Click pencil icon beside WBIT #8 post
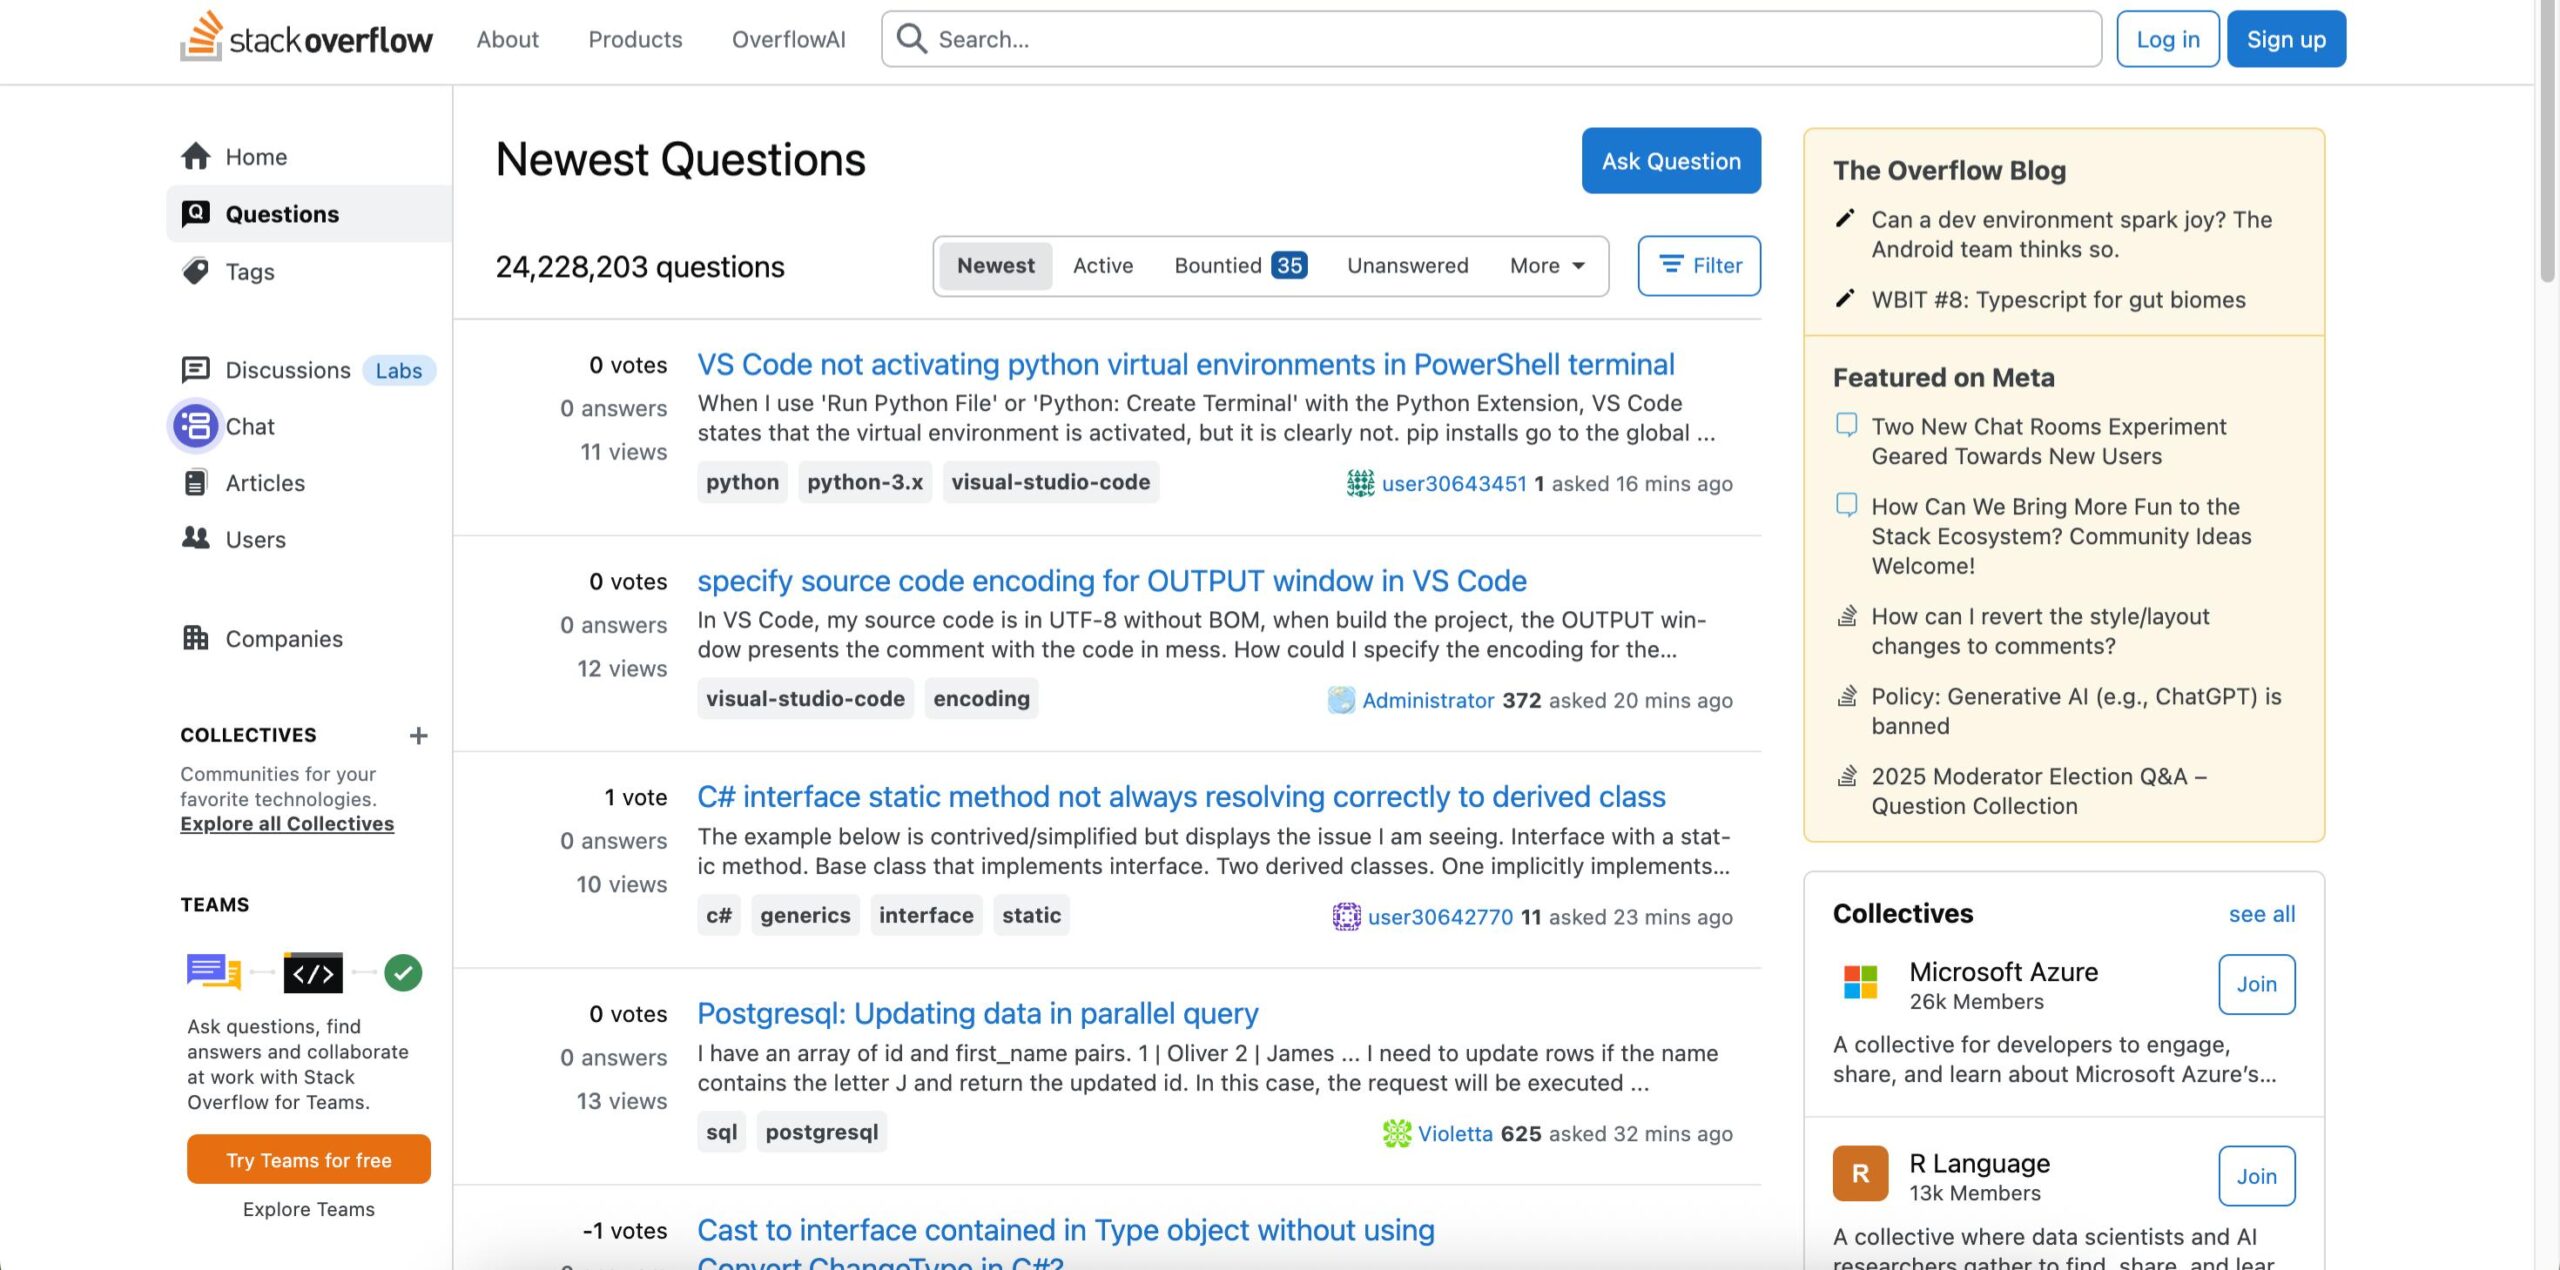 tap(1846, 298)
